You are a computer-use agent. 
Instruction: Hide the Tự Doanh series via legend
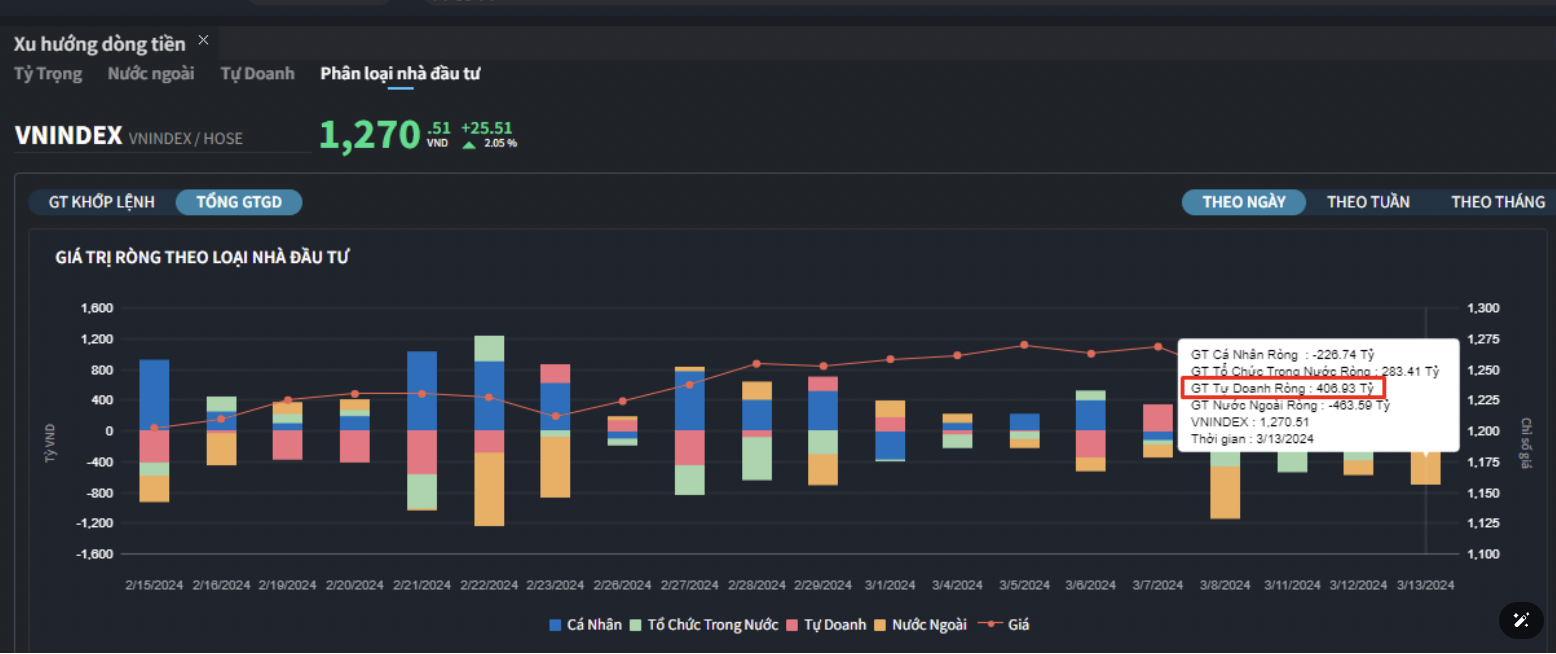point(792,625)
